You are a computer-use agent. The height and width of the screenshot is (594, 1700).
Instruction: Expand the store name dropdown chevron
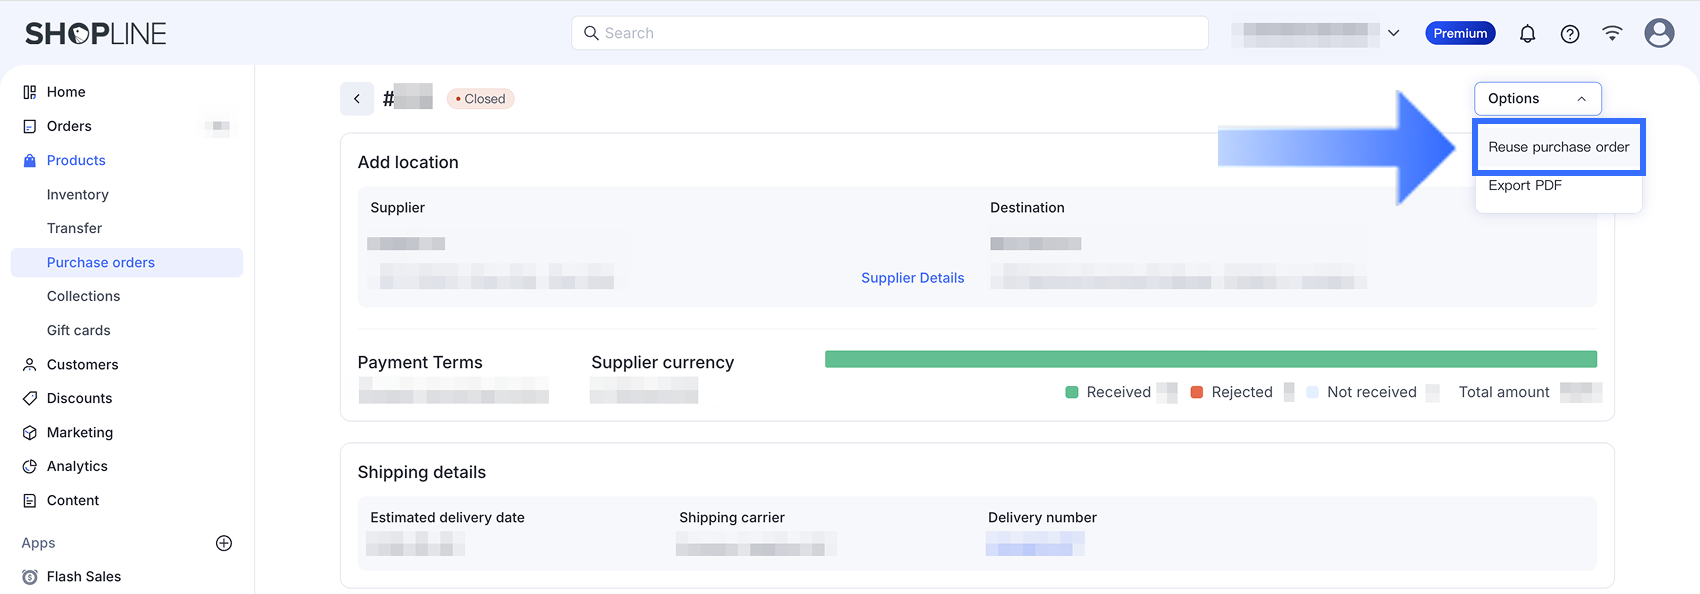point(1393,33)
